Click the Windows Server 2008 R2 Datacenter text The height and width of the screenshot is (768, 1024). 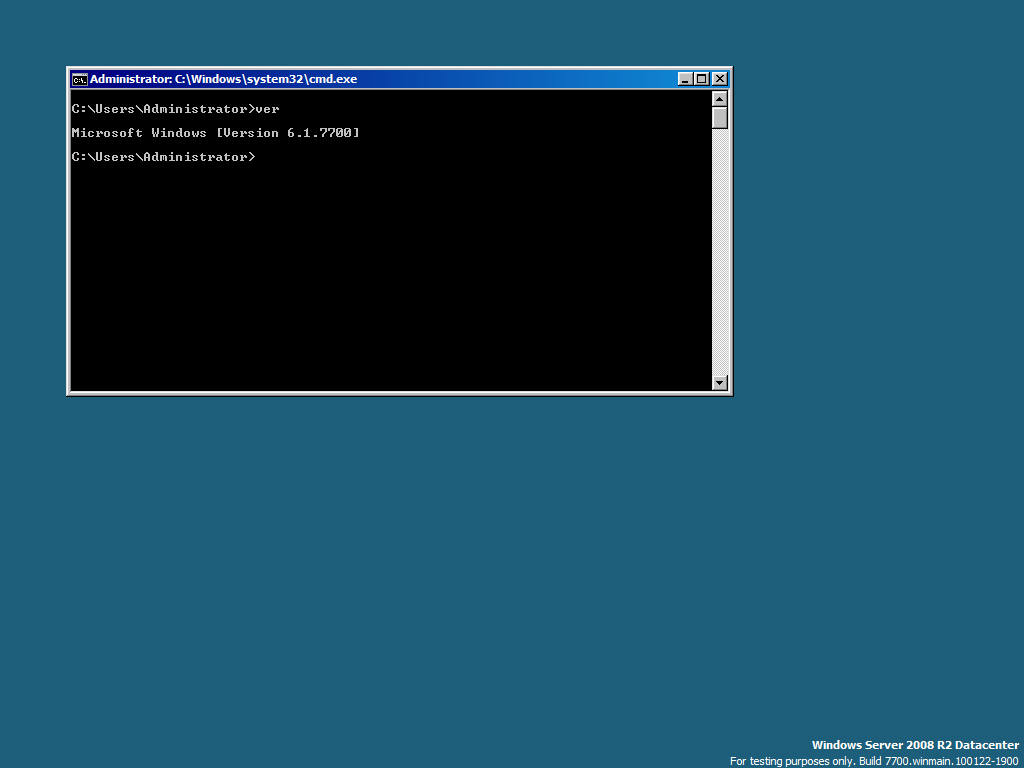click(915, 745)
